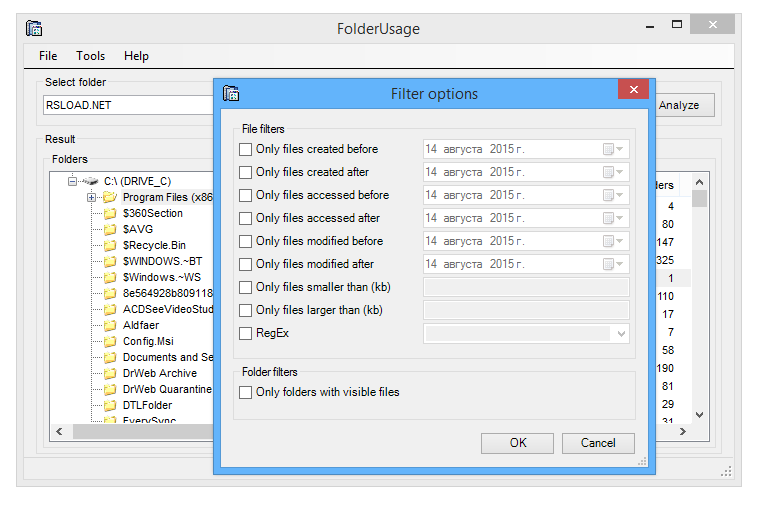Tick Only files larger than (kb)

tap(246, 310)
